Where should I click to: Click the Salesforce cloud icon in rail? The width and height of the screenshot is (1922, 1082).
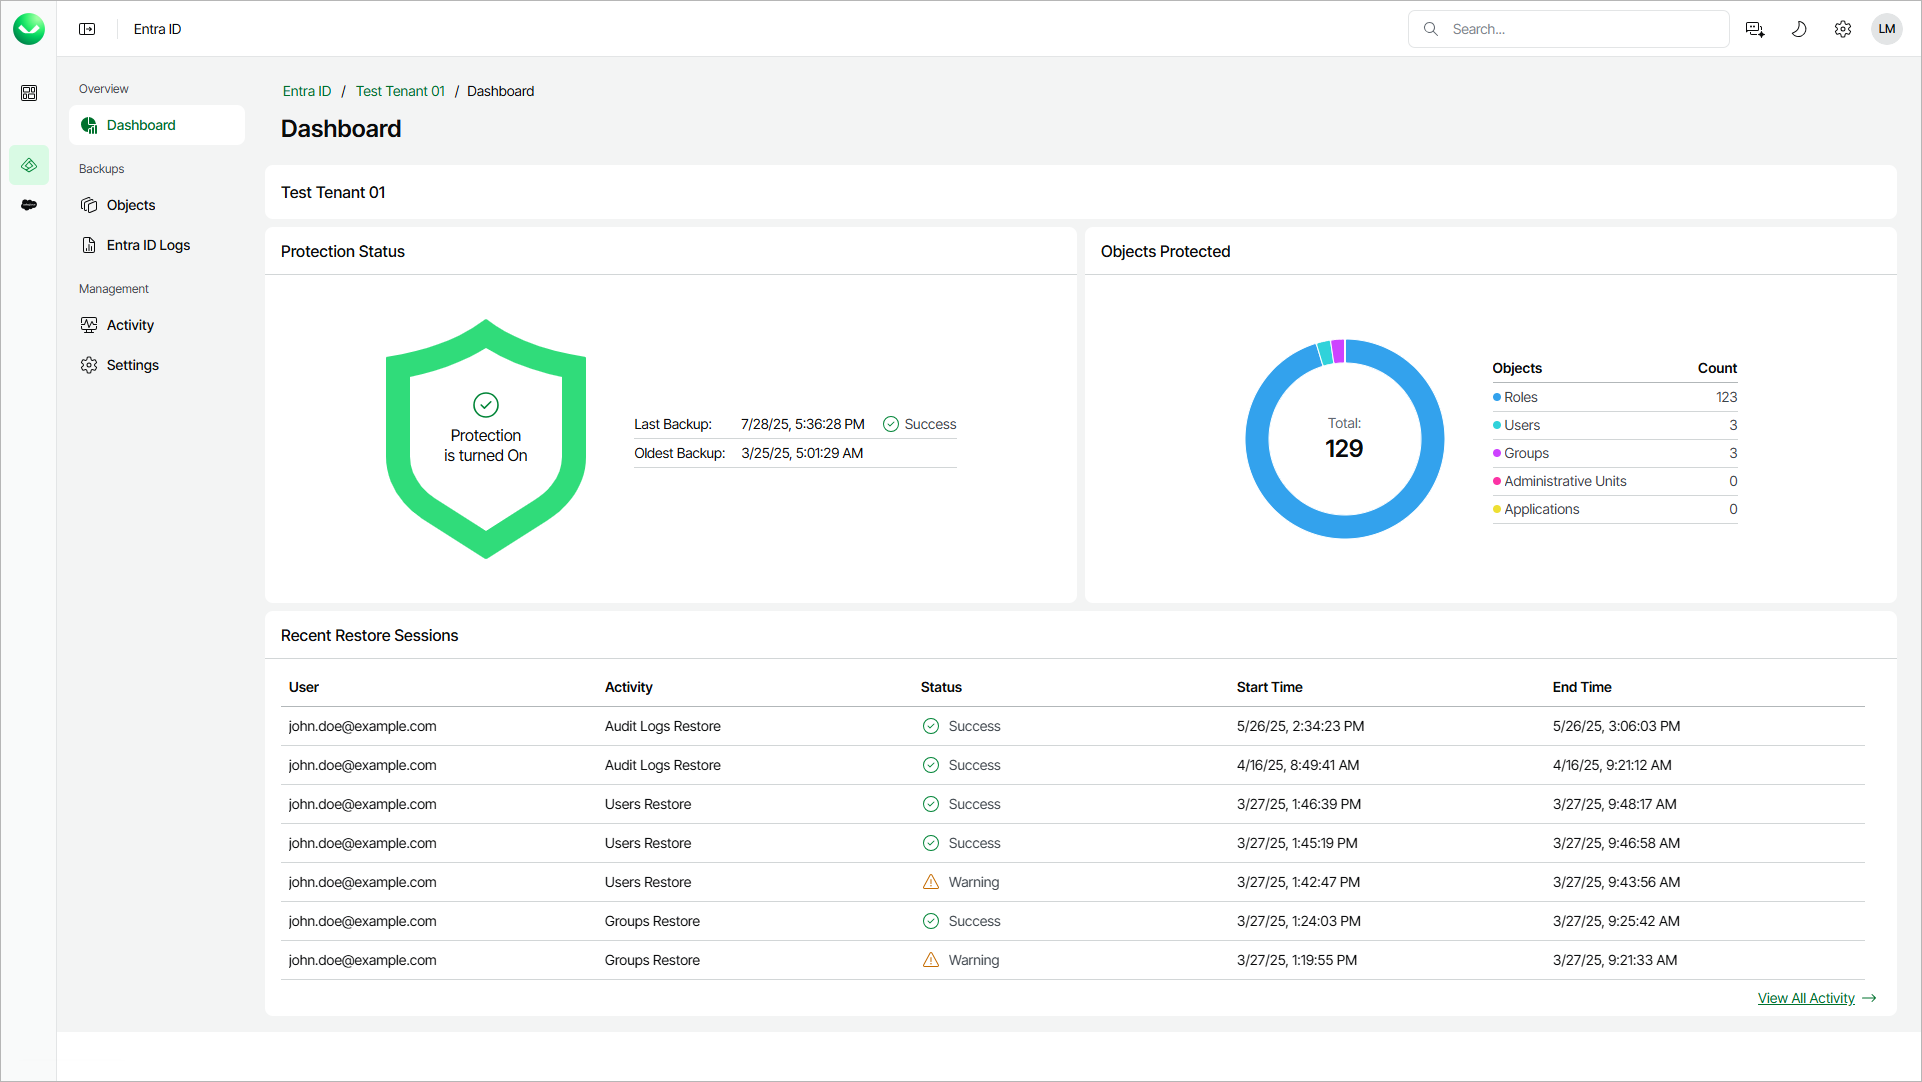coord(29,205)
